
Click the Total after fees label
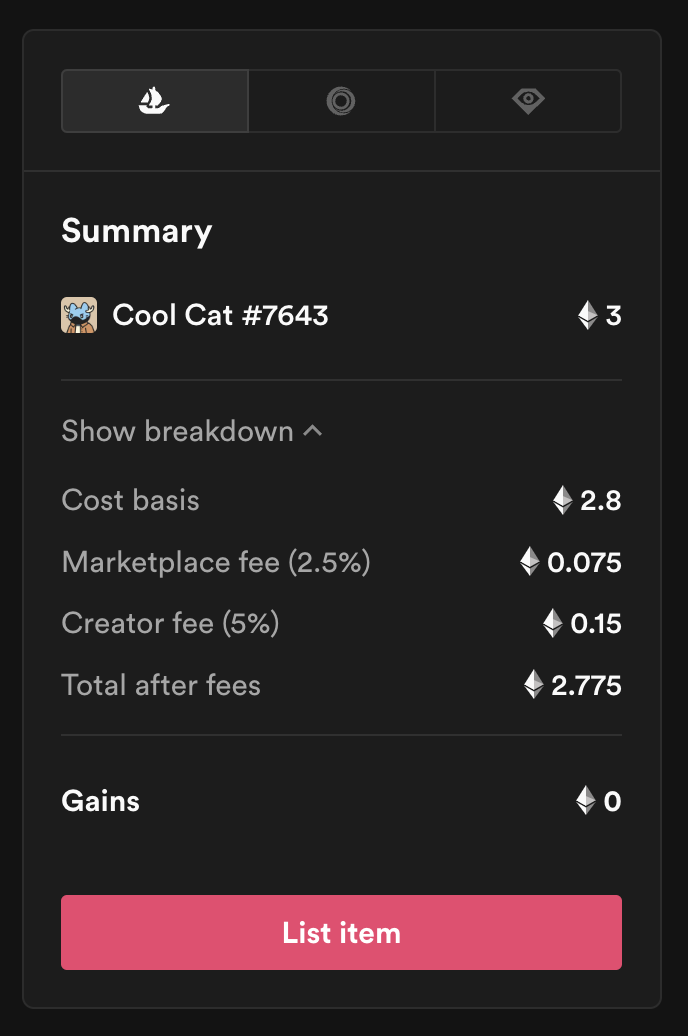coord(161,685)
